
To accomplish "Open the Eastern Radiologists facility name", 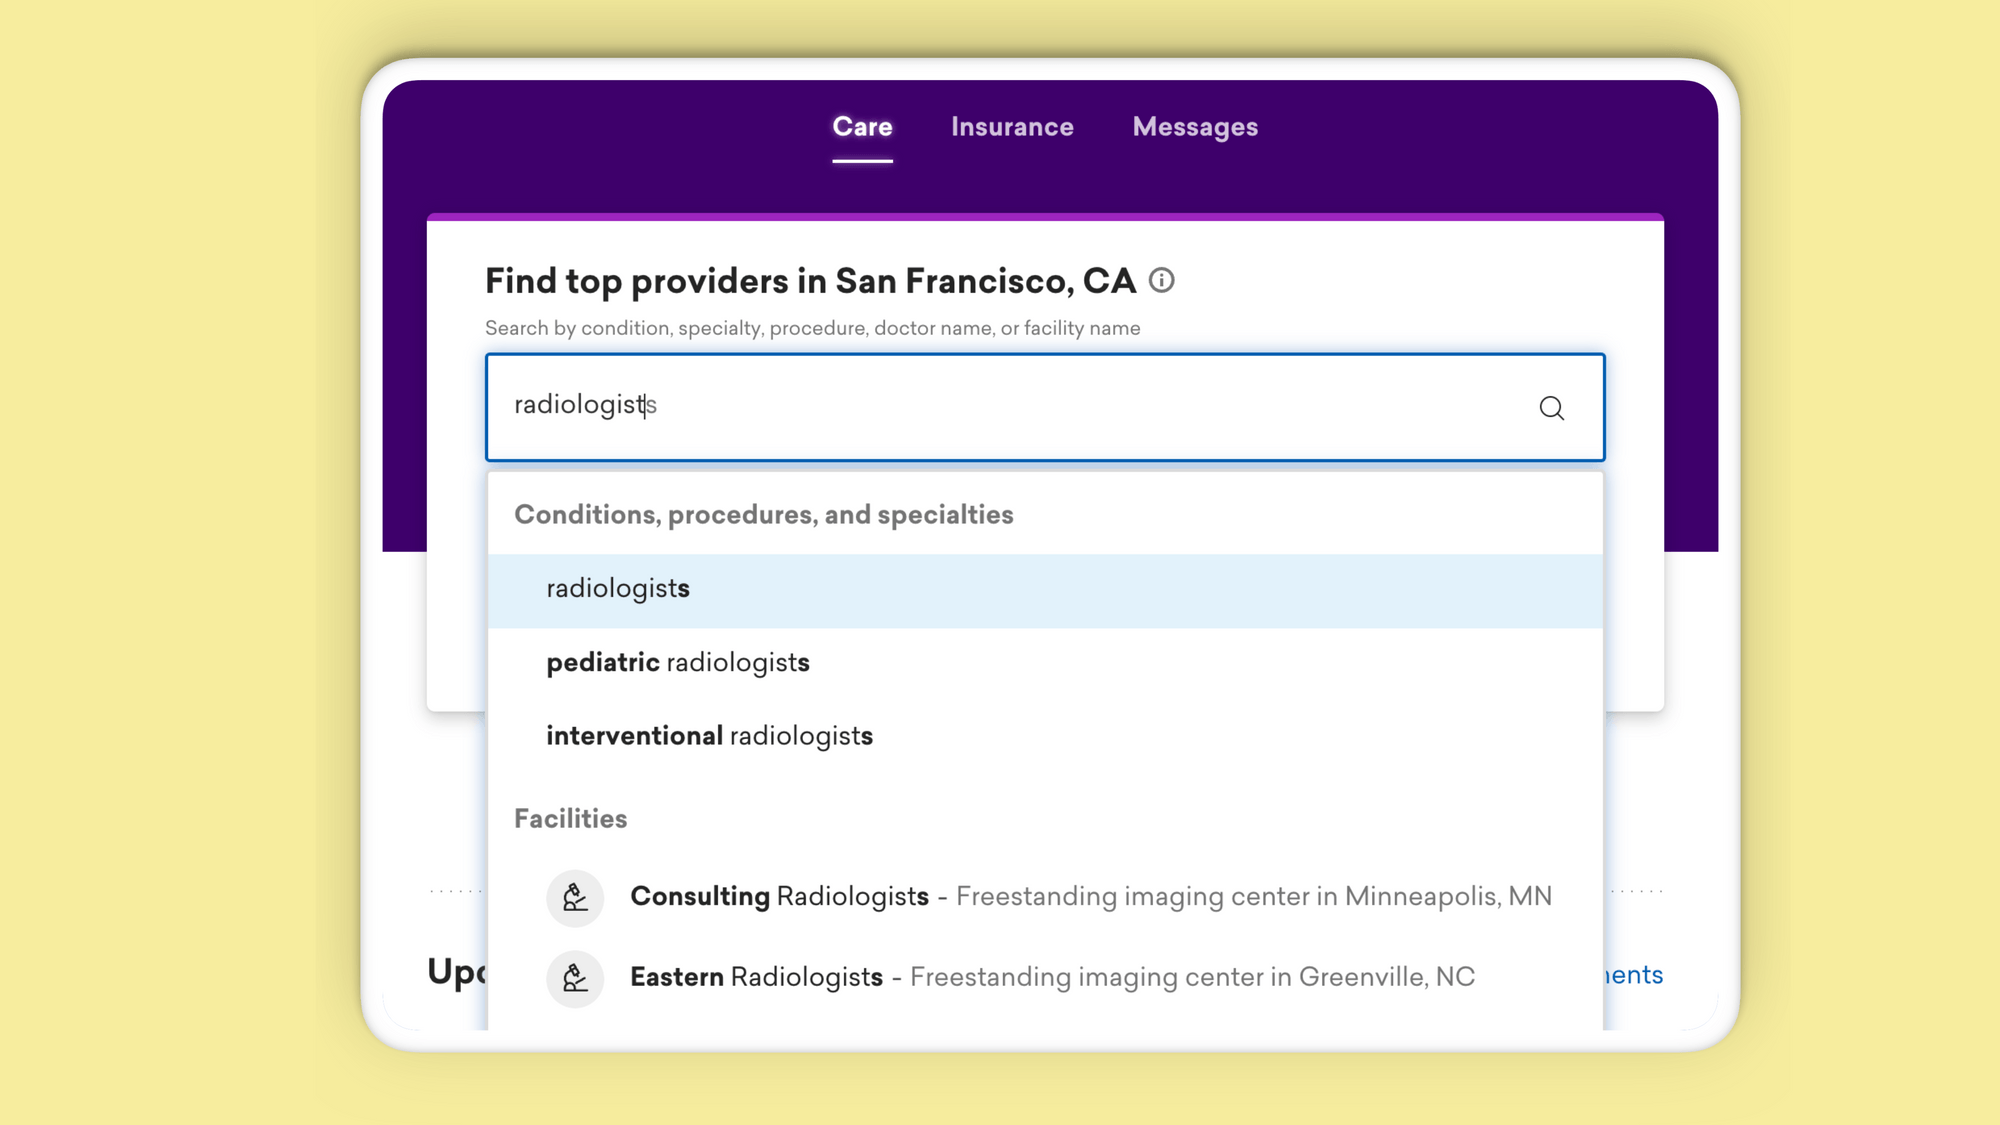I will click(x=756, y=977).
